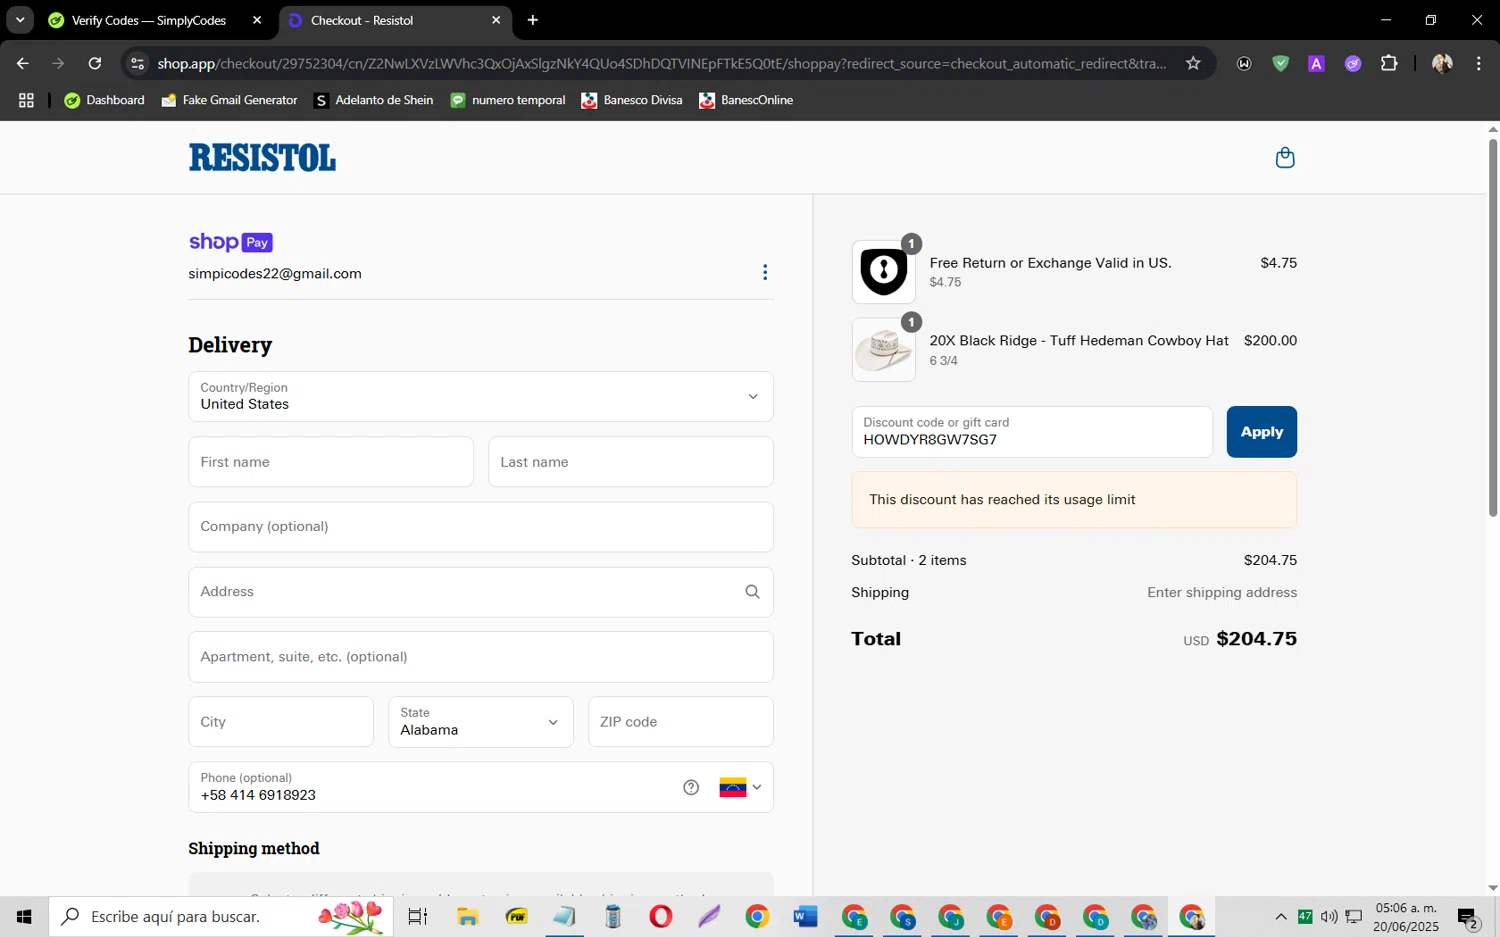Open File Explorer from the taskbar
This screenshot has height=937, width=1500.
[467, 916]
